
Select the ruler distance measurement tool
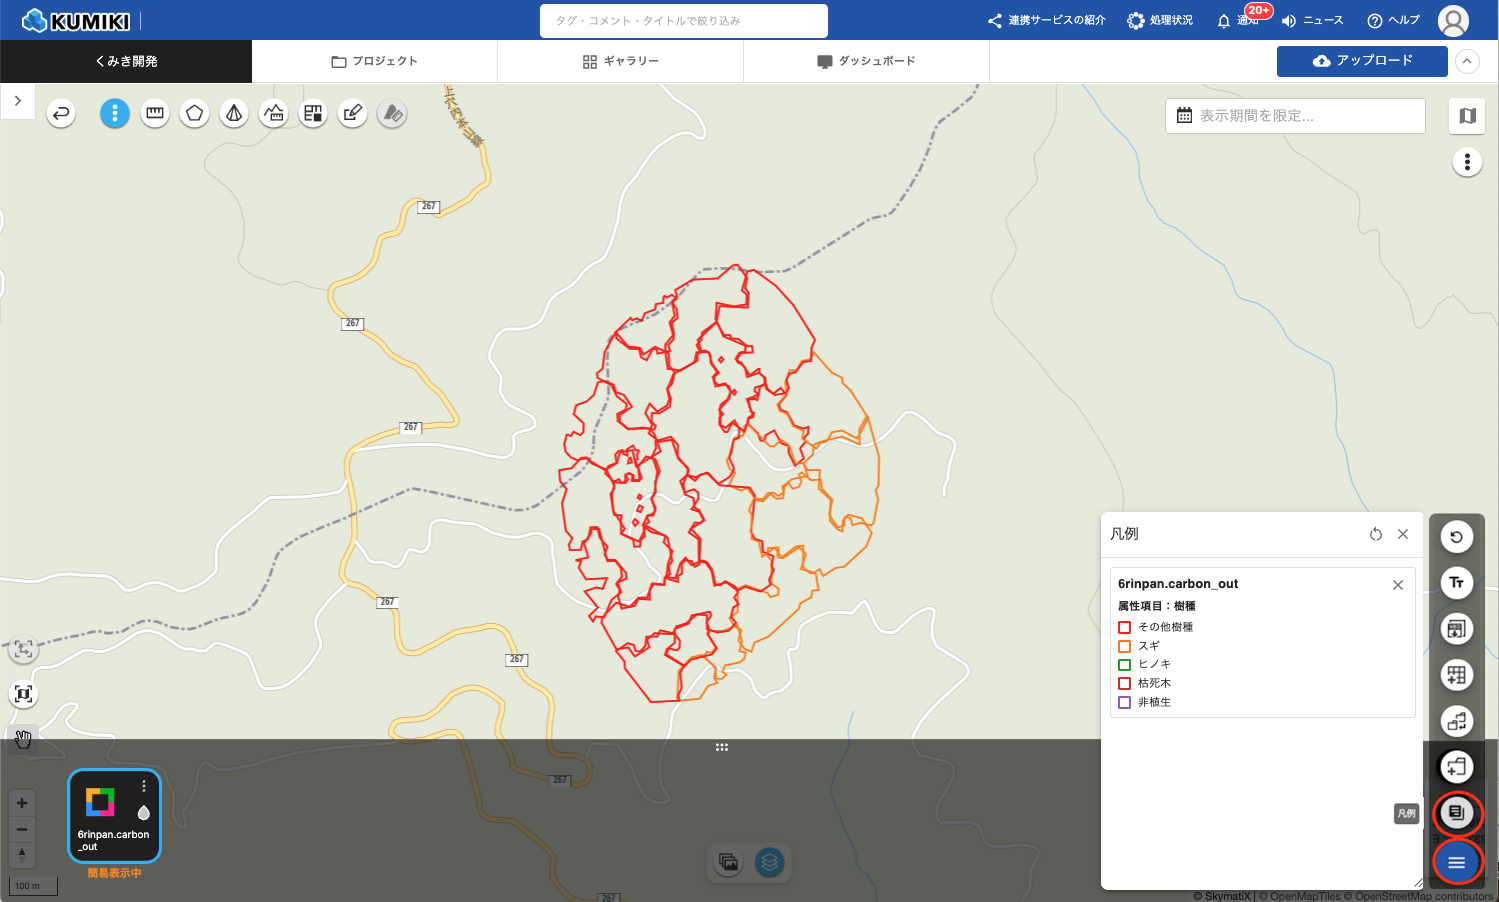(155, 114)
